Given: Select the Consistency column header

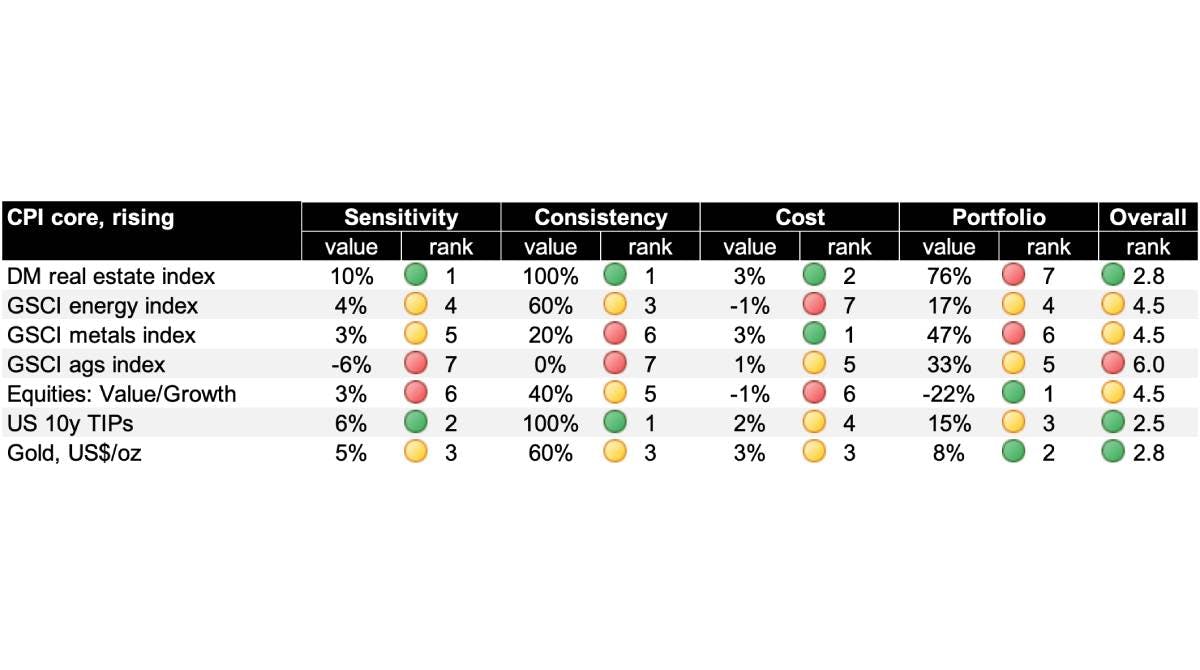Looking at the screenshot, I should [x=600, y=217].
